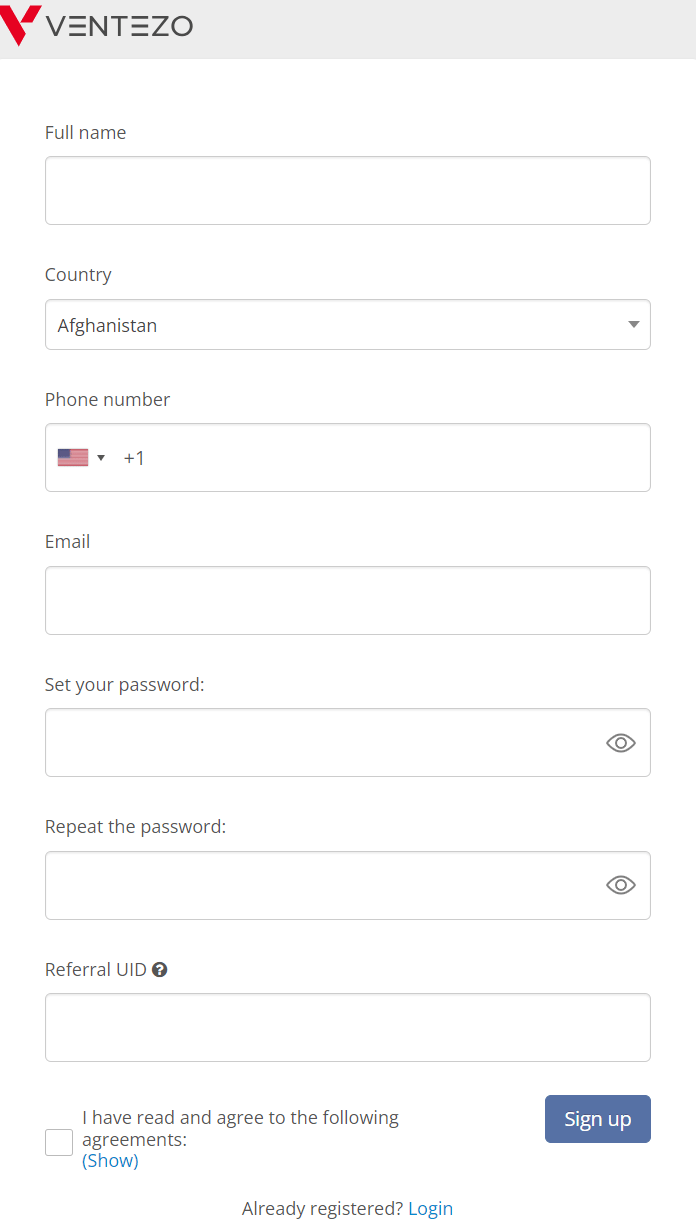Image resolution: width=696 pixels, height=1230 pixels.
Task: Click the Country dropdown arrow
Action: pos(633,324)
